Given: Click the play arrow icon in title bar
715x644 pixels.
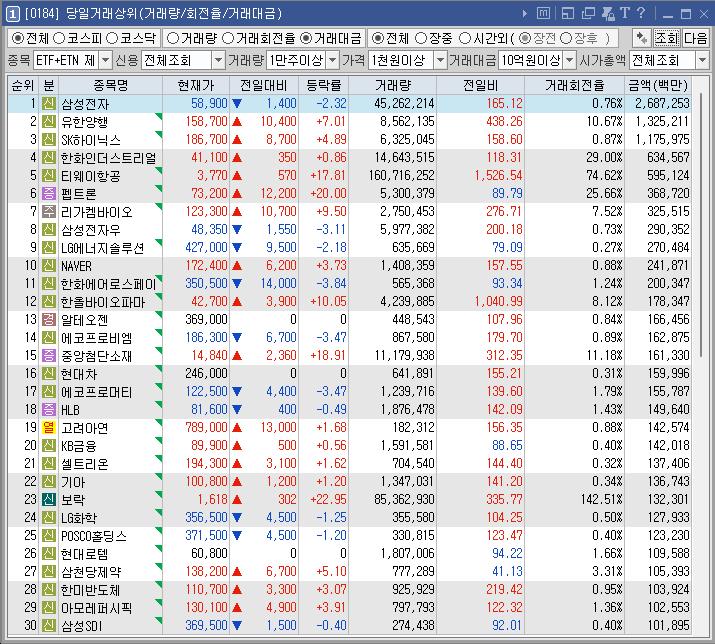Looking at the screenshot, I should point(525,14).
